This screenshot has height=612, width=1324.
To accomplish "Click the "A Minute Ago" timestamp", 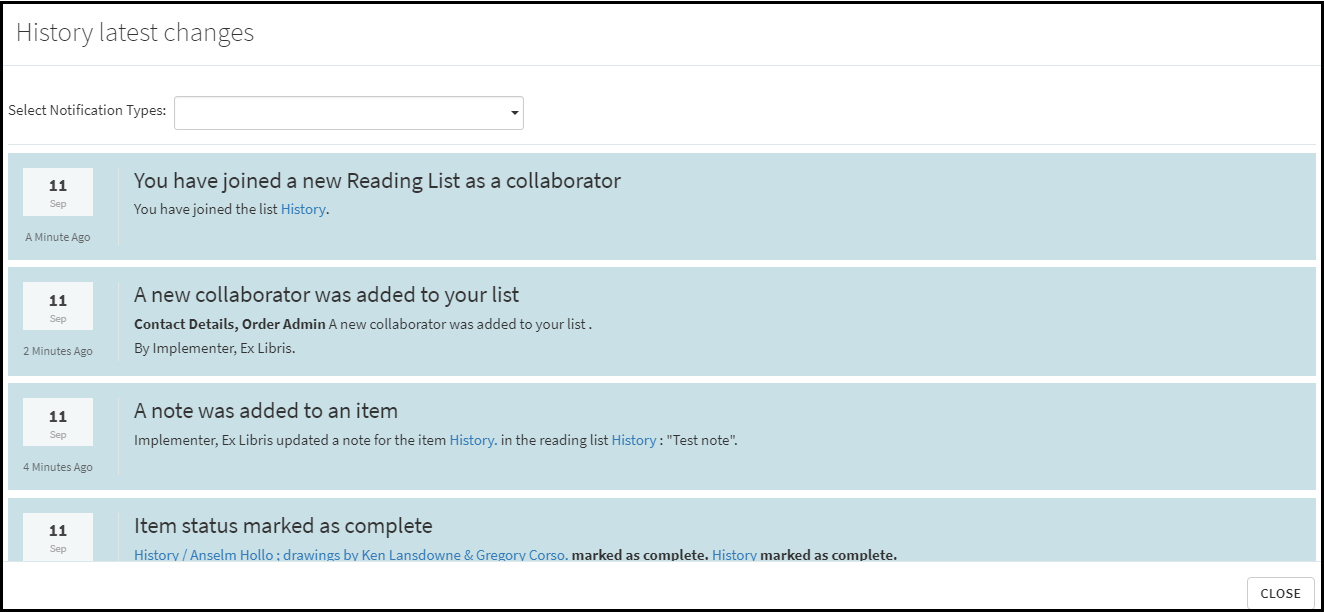I will click(58, 237).
